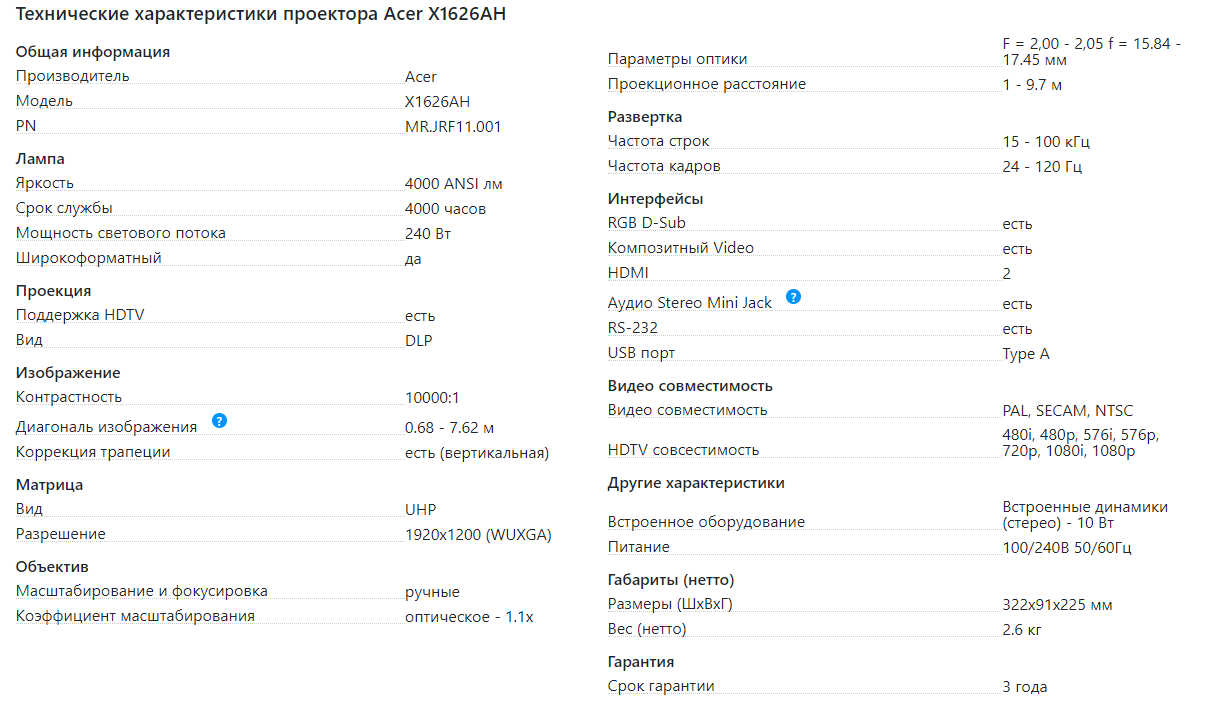Click the Срок гарантии value 3 года
This screenshot has width=1216, height=717.
tap(1025, 687)
